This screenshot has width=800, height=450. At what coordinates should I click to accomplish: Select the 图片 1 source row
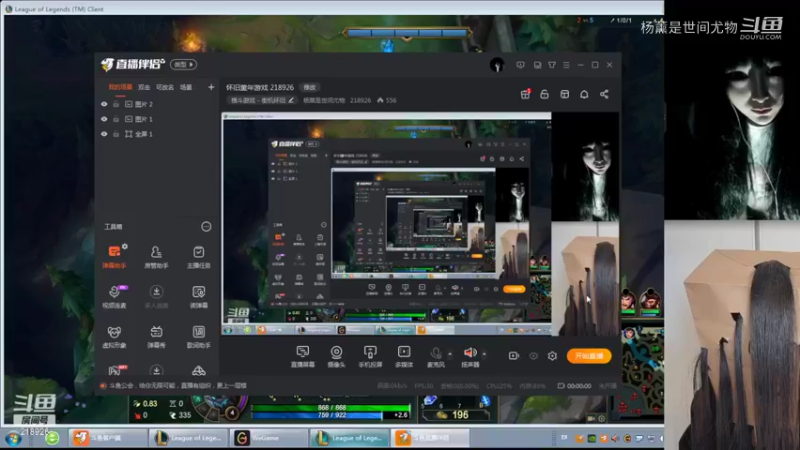click(x=158, y=119)
